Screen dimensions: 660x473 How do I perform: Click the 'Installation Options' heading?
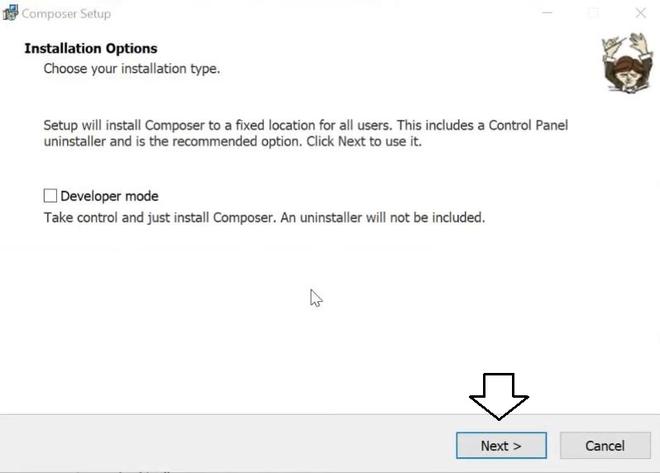pyautogui.click(x=91, y=48)
